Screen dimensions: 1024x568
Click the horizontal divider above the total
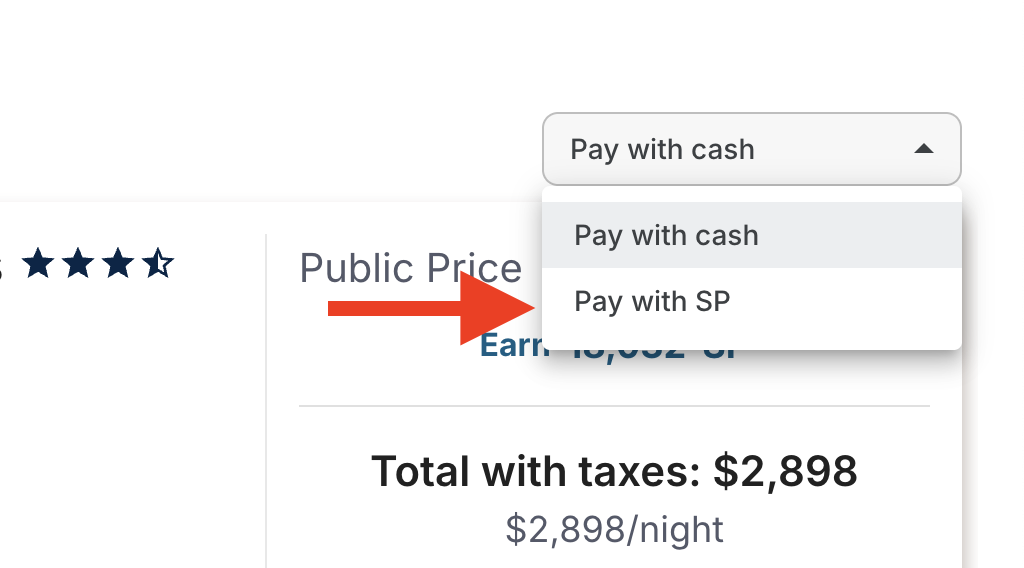pos(615,406)
